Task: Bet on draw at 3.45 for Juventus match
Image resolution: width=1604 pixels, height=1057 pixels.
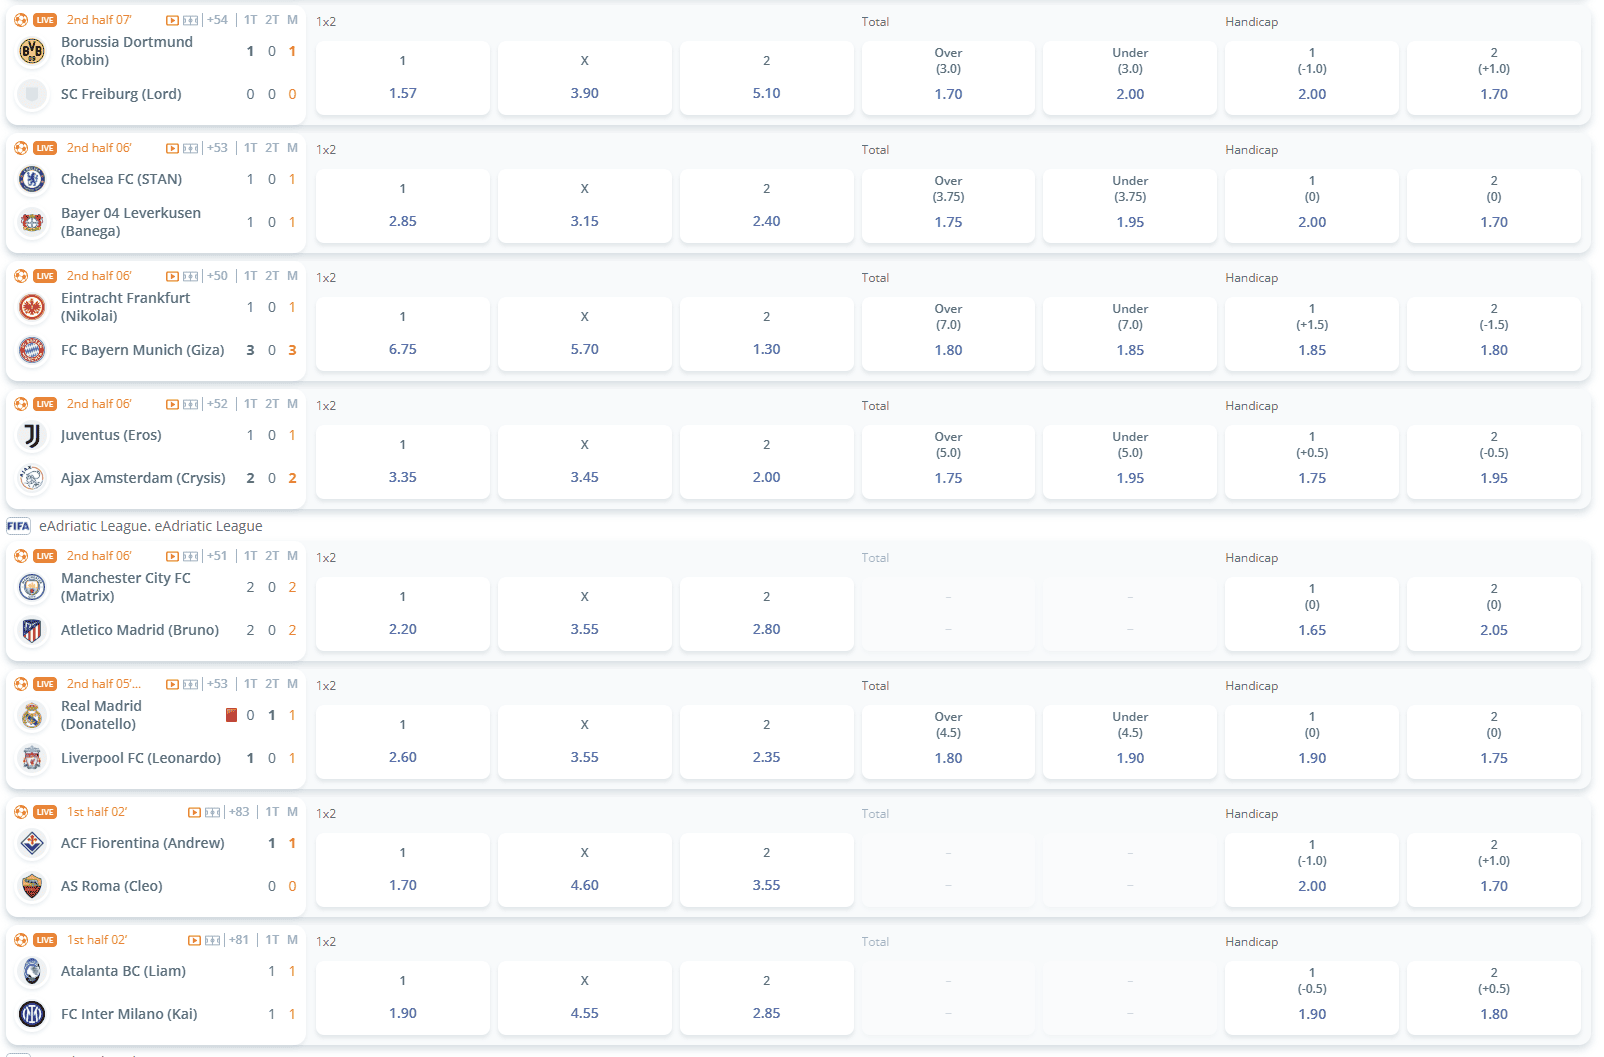Action: 585,462
